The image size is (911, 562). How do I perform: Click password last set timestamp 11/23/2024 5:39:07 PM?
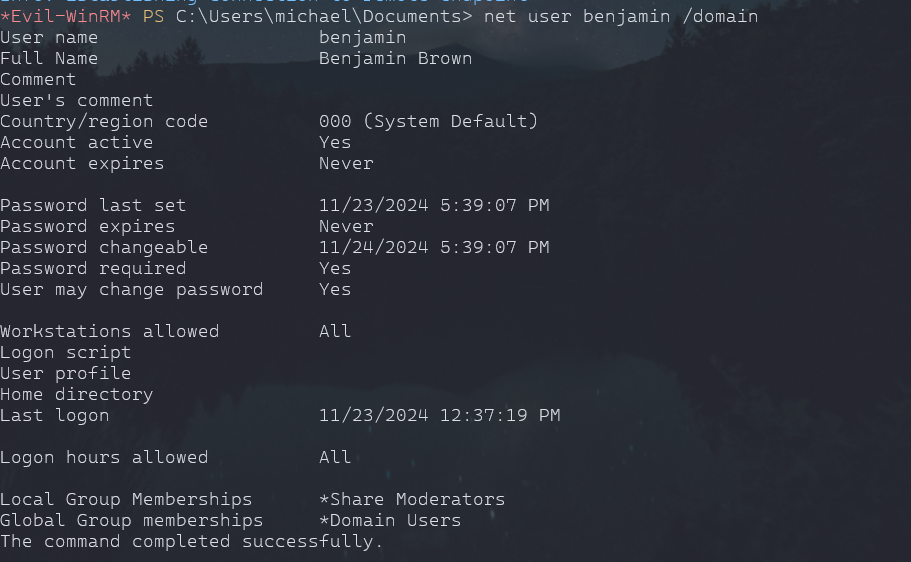pos(434,205)
